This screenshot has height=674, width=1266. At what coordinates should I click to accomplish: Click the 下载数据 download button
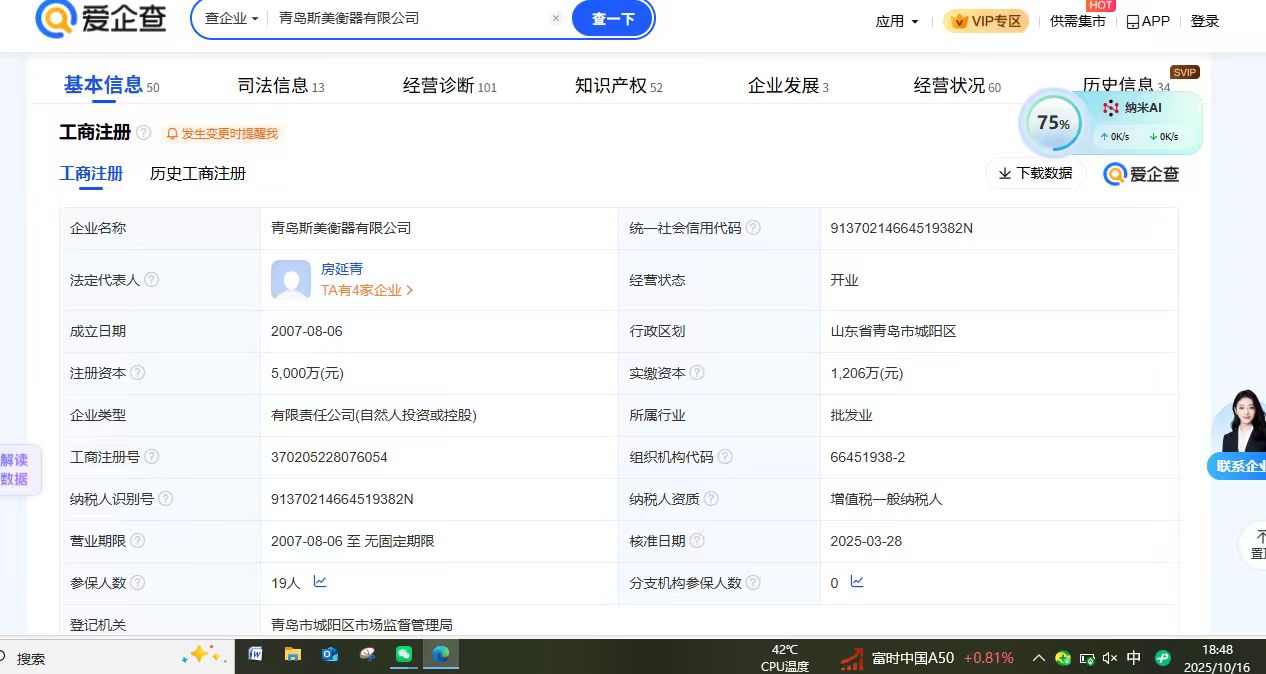(x=1035, y=173)
